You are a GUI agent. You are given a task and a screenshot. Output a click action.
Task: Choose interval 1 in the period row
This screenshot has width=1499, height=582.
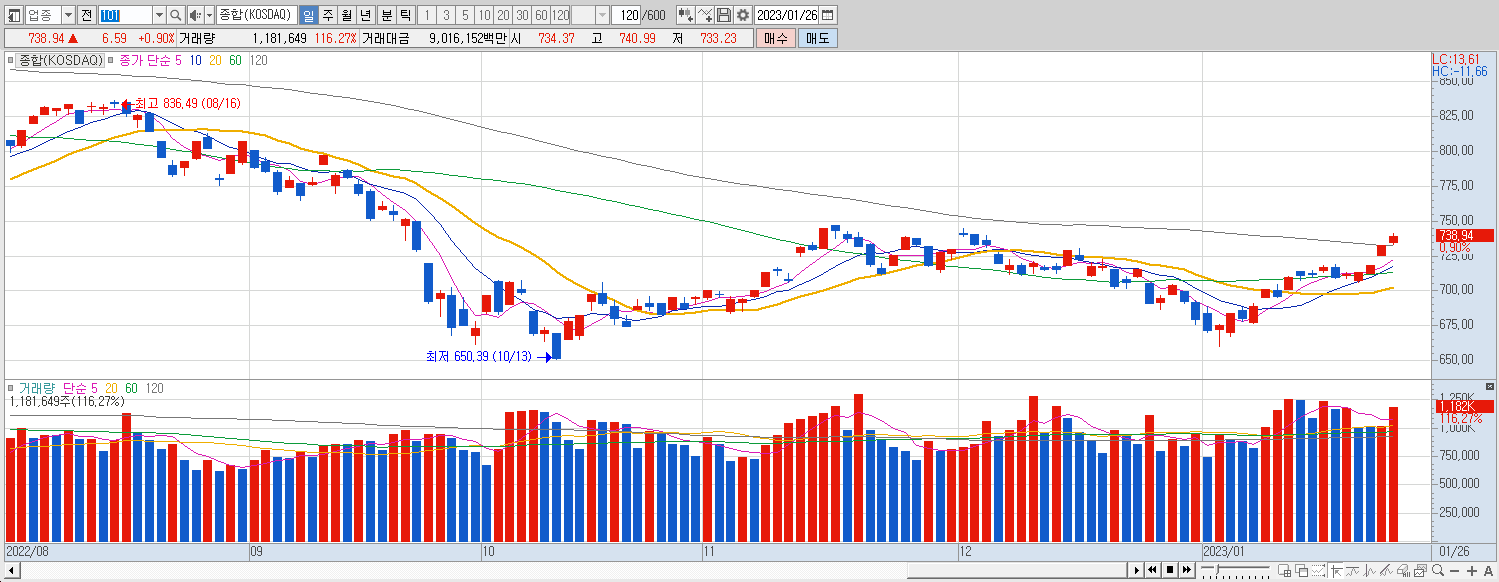tap(427, 15)
